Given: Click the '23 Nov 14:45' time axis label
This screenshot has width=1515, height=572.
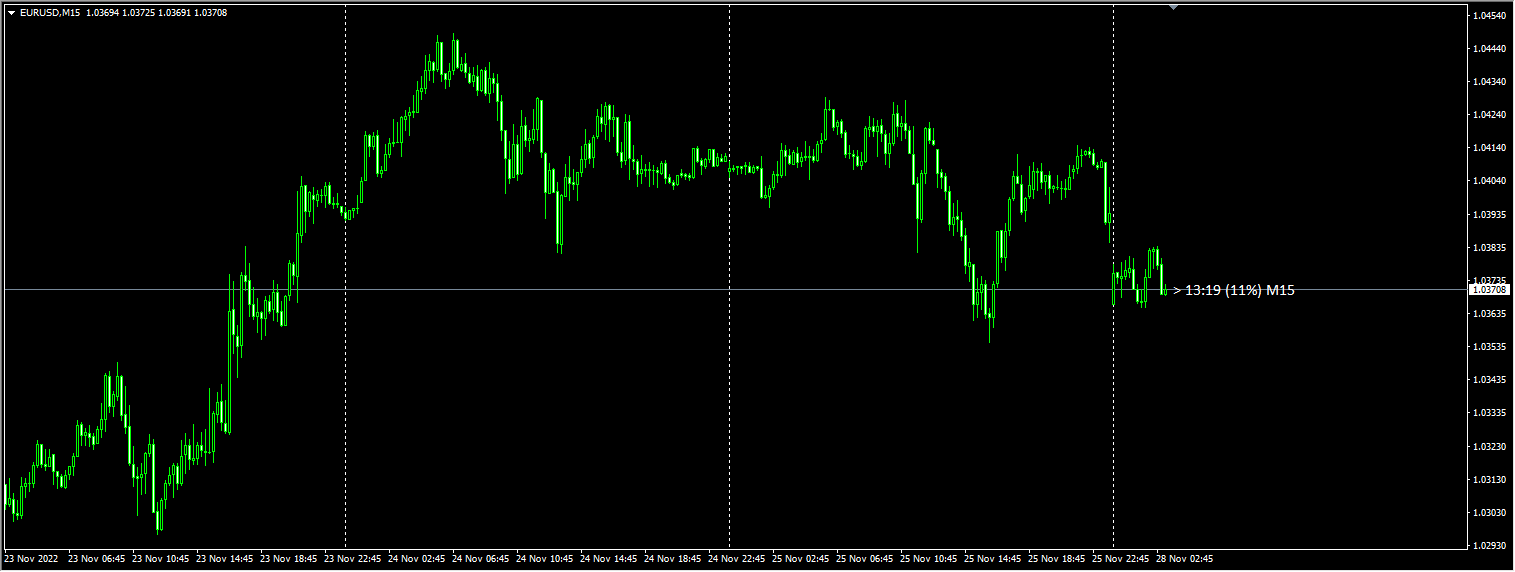Looking at the screenshot, I should pos(224,559).
